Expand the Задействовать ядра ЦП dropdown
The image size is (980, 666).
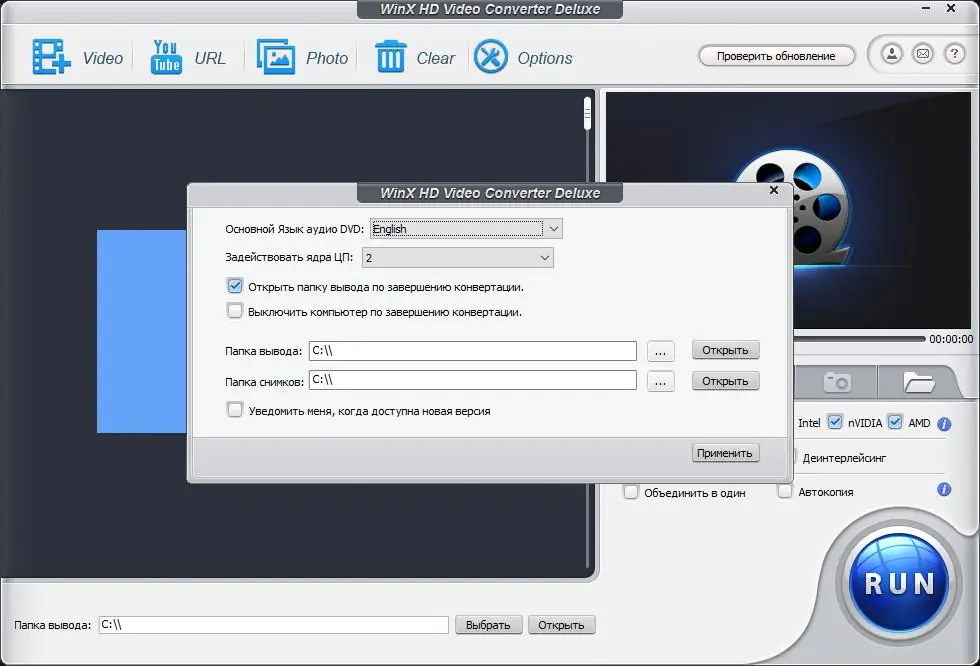545,257
